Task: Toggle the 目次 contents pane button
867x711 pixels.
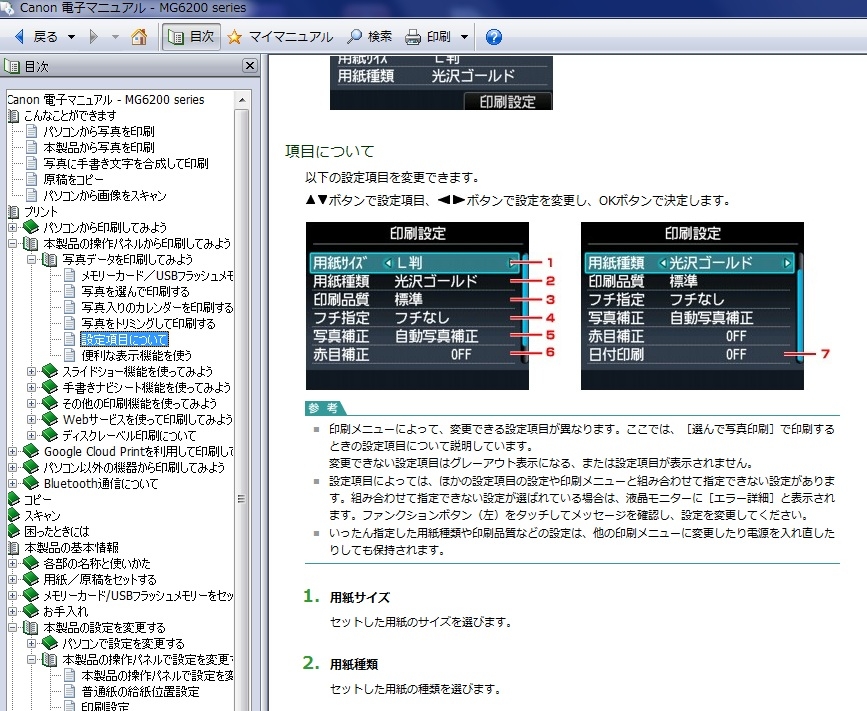Action: click(189, 37)
